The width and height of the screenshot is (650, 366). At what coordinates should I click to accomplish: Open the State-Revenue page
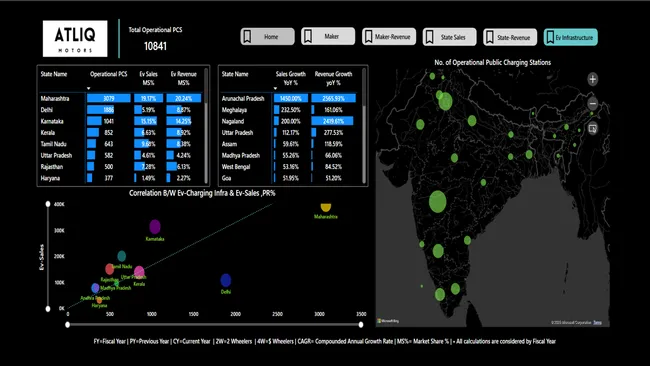[510, 37]
